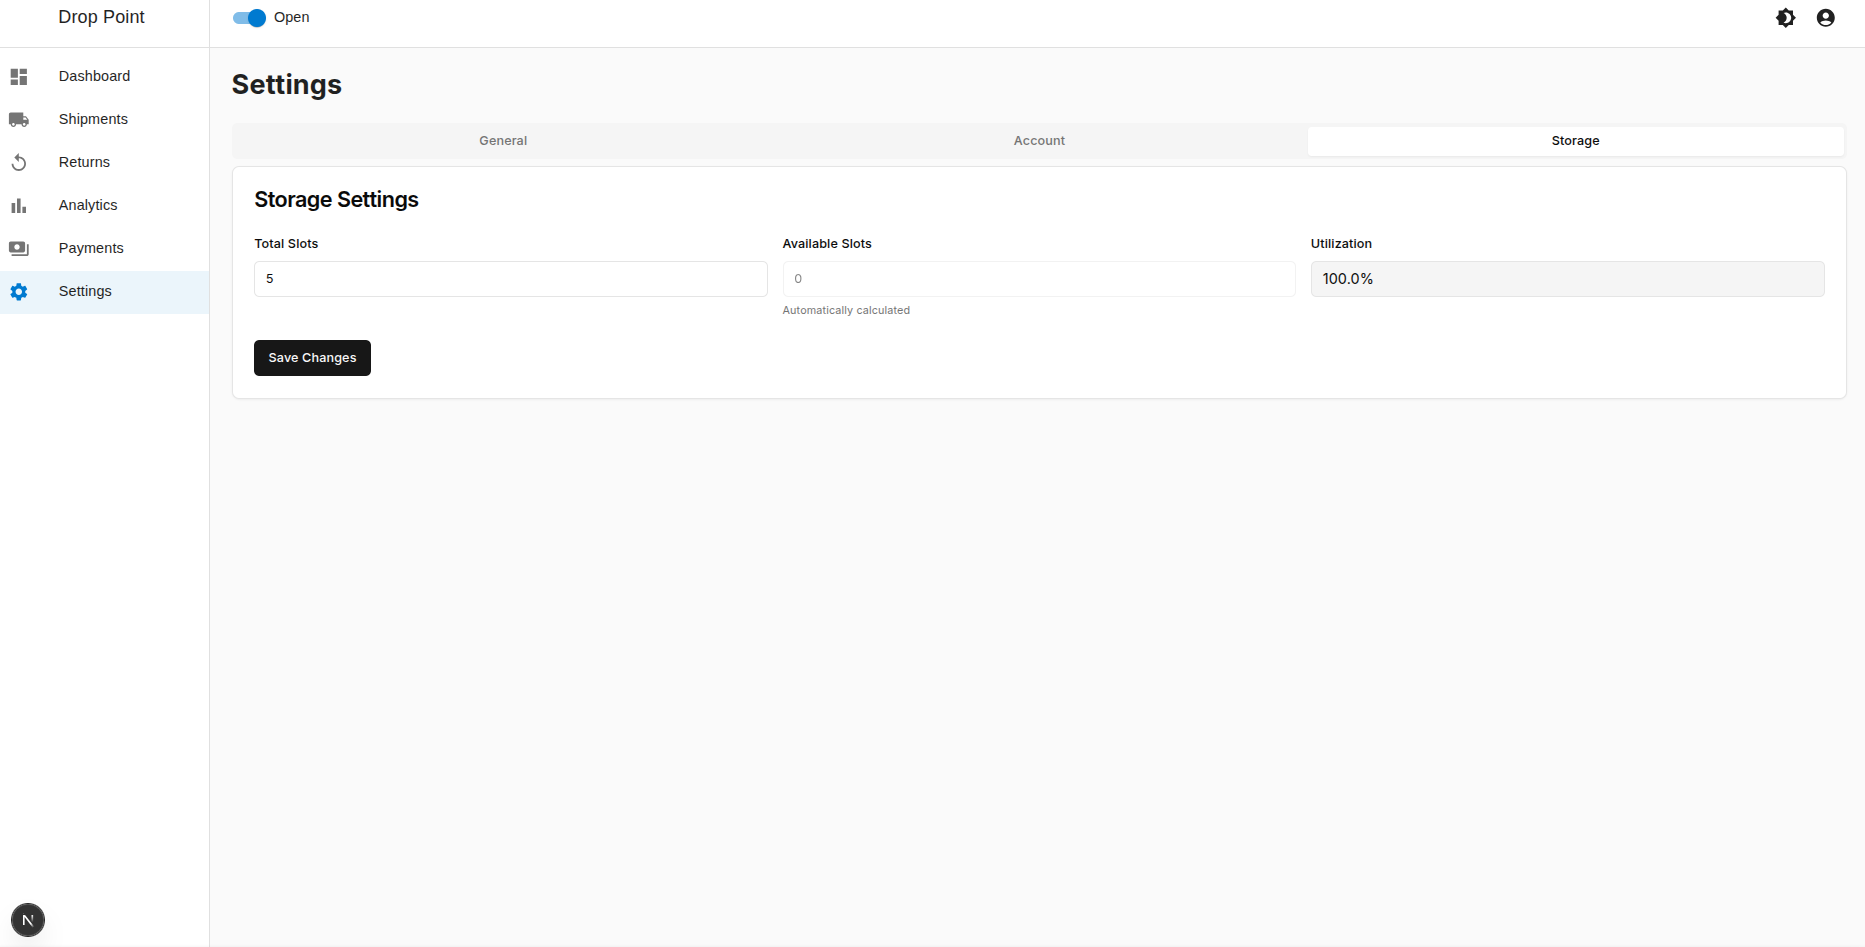The height and width of the screenshot is (947, 1865).
Task: Toggle the drop point Open switch
Action: coord(248,17)
